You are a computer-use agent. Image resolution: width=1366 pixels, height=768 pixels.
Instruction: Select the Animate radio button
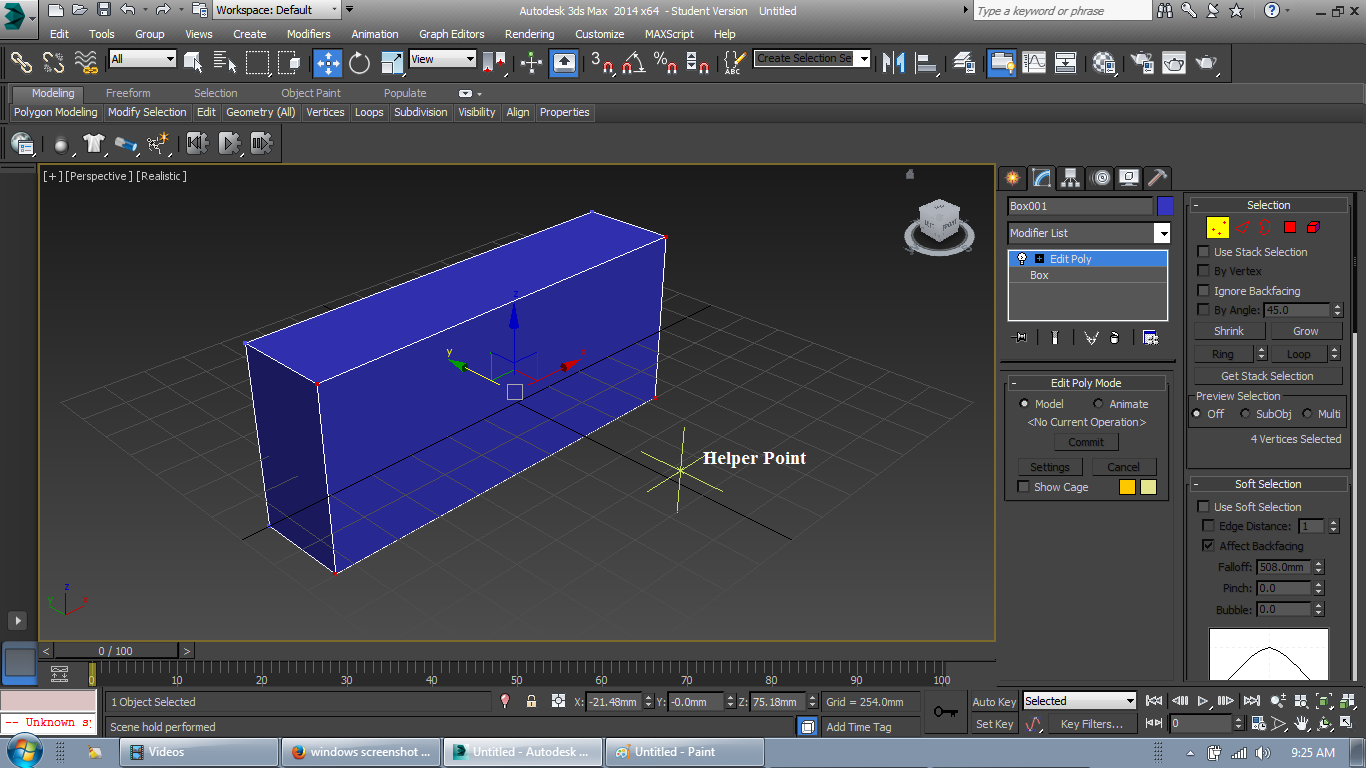click(x=1098, y=404)
